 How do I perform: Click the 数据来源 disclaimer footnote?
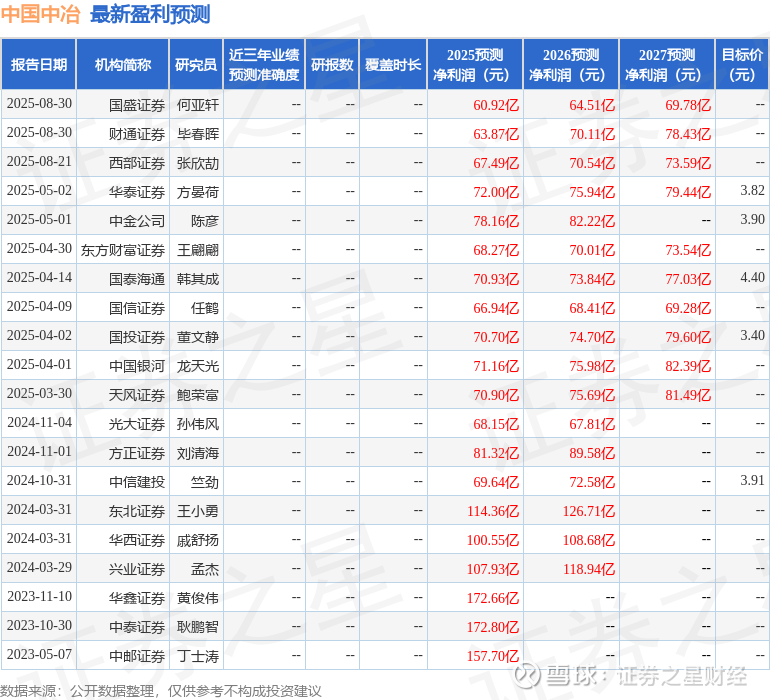[161, 691]
